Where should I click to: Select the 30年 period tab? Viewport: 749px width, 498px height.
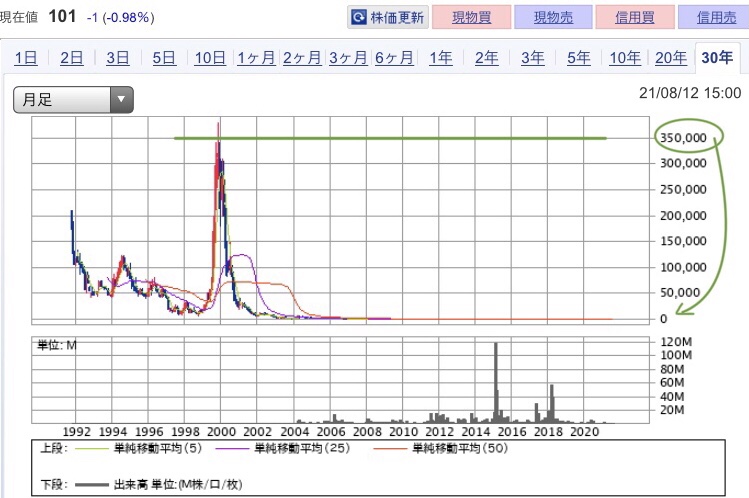(717, 58)
